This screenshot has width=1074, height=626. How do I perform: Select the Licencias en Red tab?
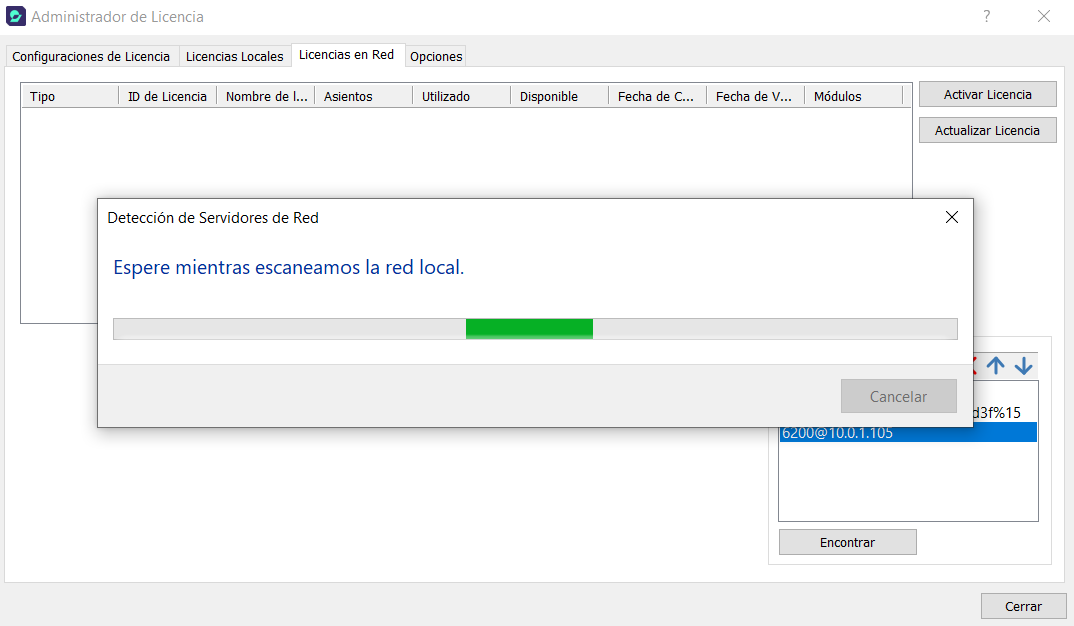pos(346,55)
